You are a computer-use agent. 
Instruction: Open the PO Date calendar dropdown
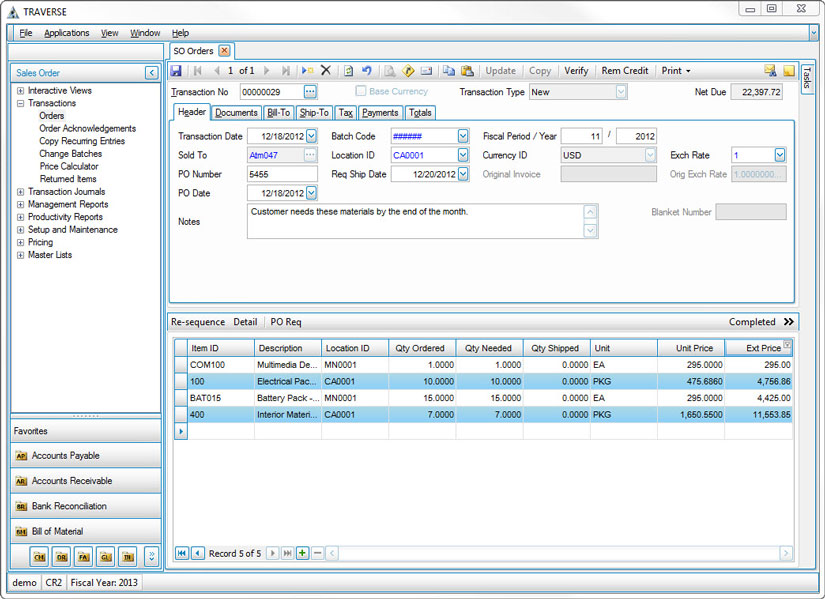pos(311,193)
